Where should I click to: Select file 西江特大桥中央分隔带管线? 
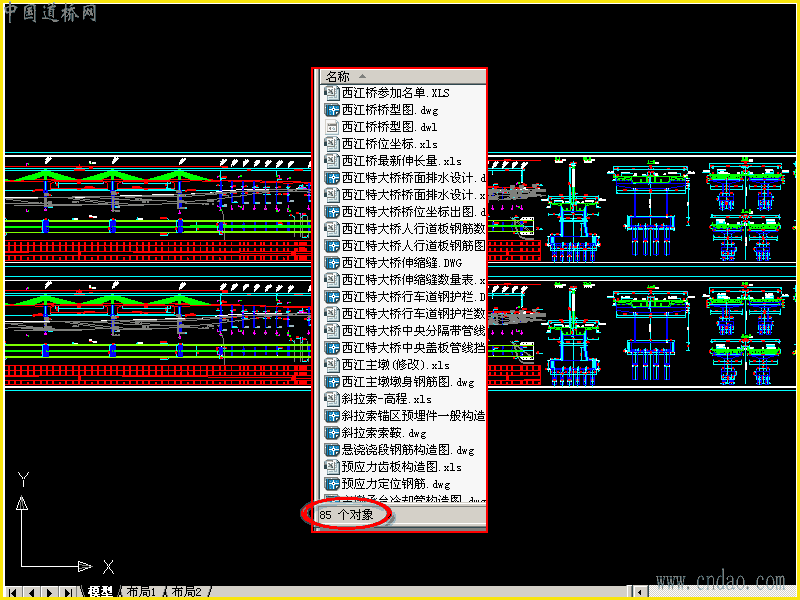pyautogui.click(x=413, y=331)
